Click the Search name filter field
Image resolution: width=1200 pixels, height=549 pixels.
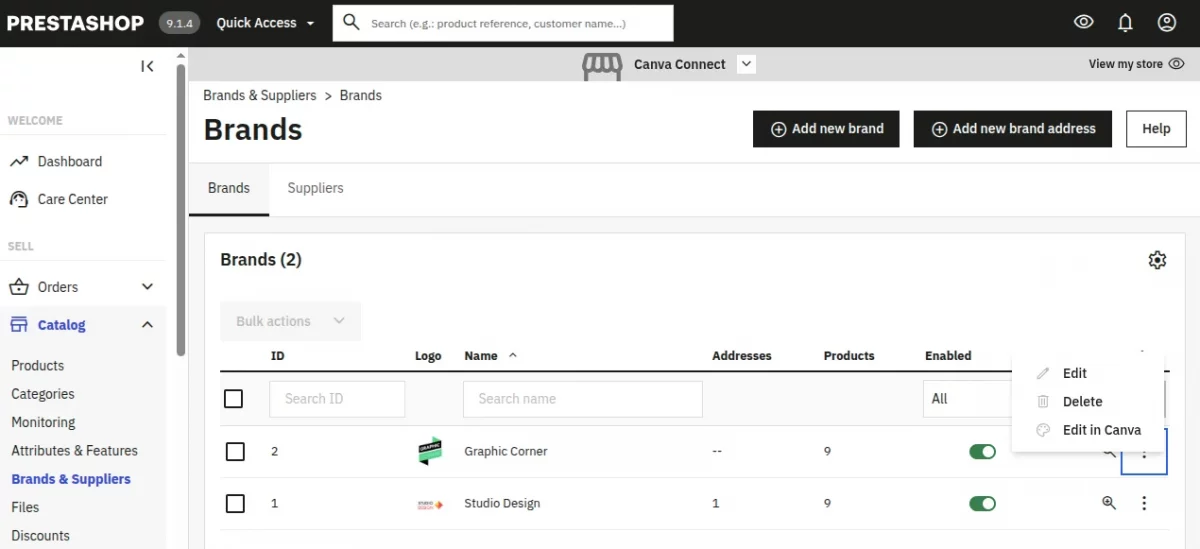(x=583, y=399)
